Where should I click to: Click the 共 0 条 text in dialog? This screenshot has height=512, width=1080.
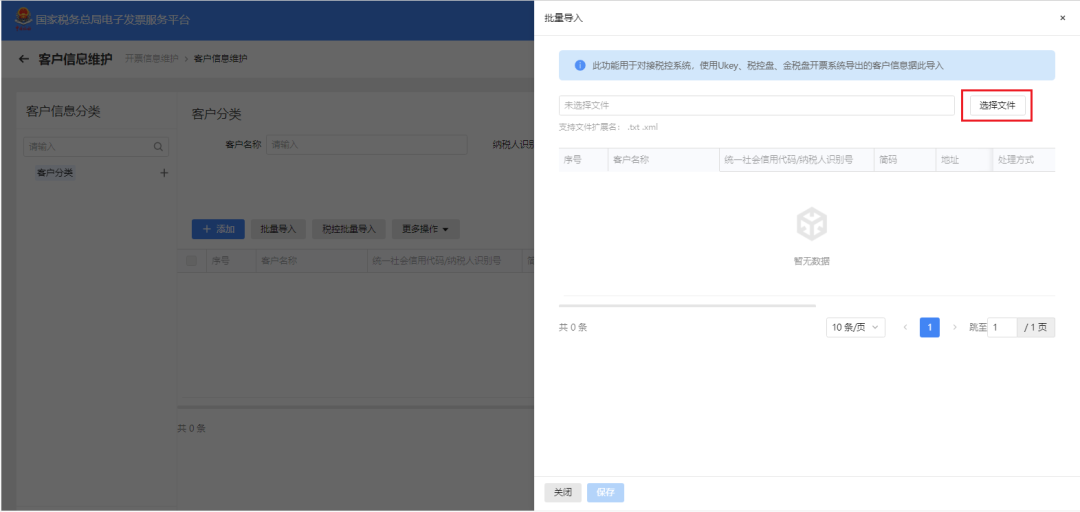pyautogui.click(x=573, y=327)
